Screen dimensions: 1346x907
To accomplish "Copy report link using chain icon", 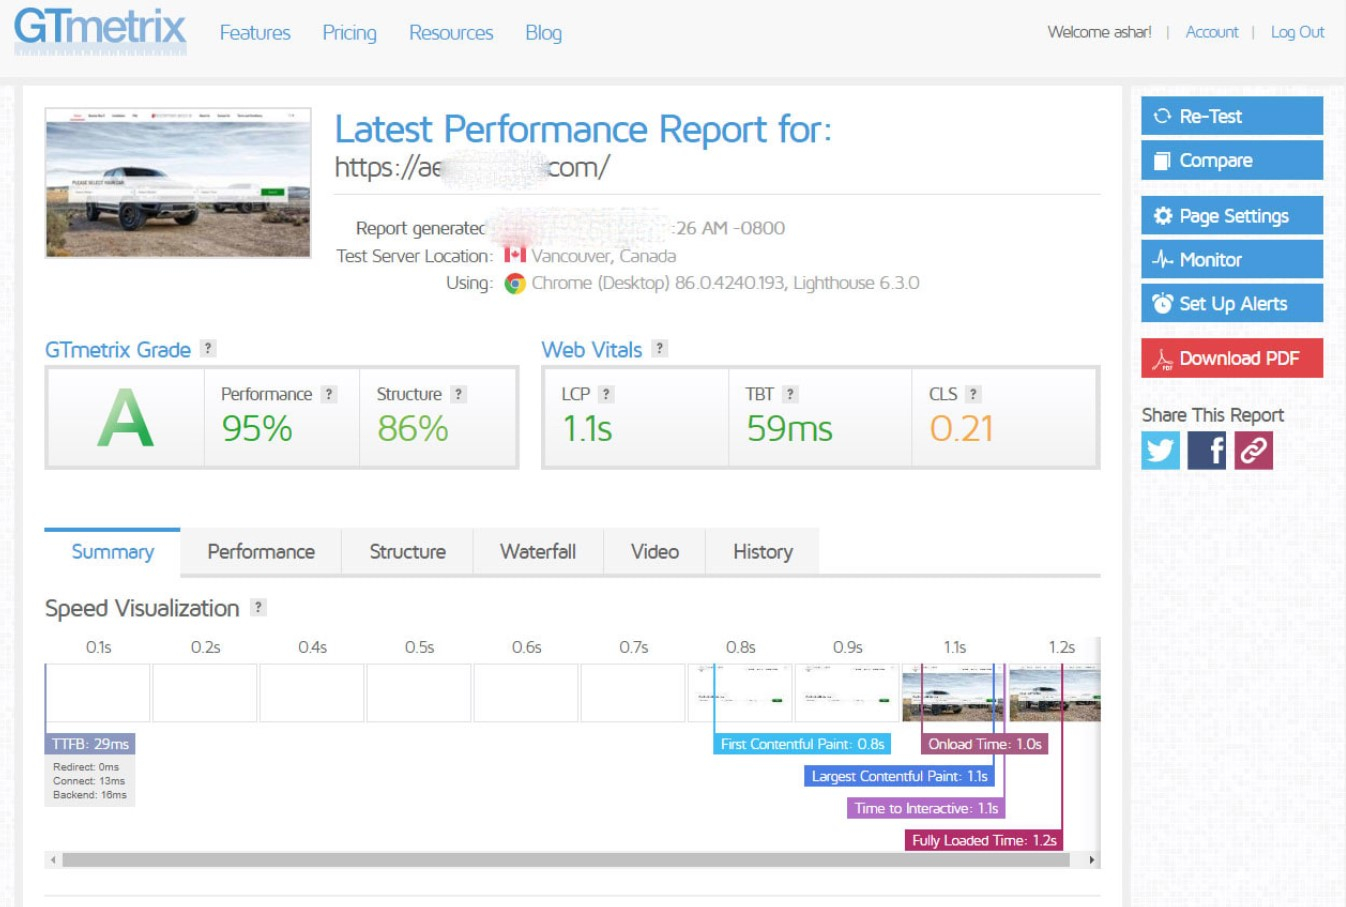I will click(1253, 450).
